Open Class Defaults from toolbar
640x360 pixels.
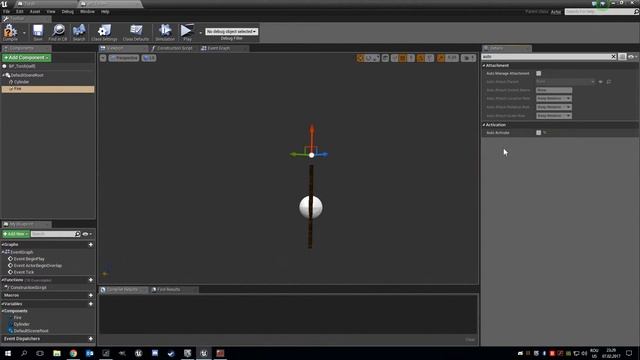coord(136,32)
